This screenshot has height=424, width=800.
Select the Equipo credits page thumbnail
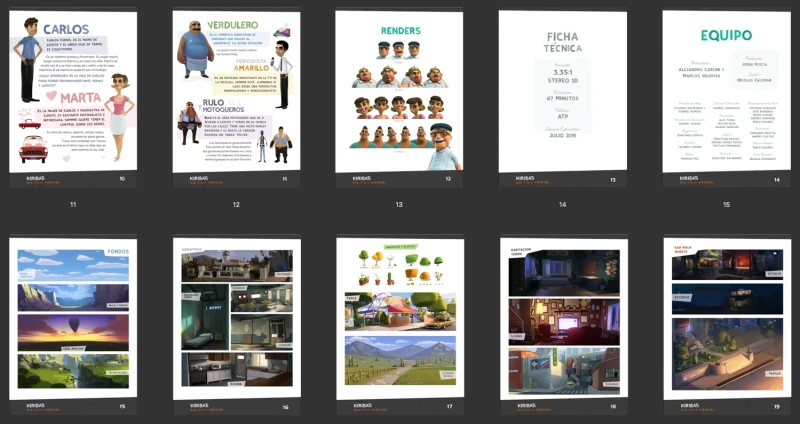(727, 98)
